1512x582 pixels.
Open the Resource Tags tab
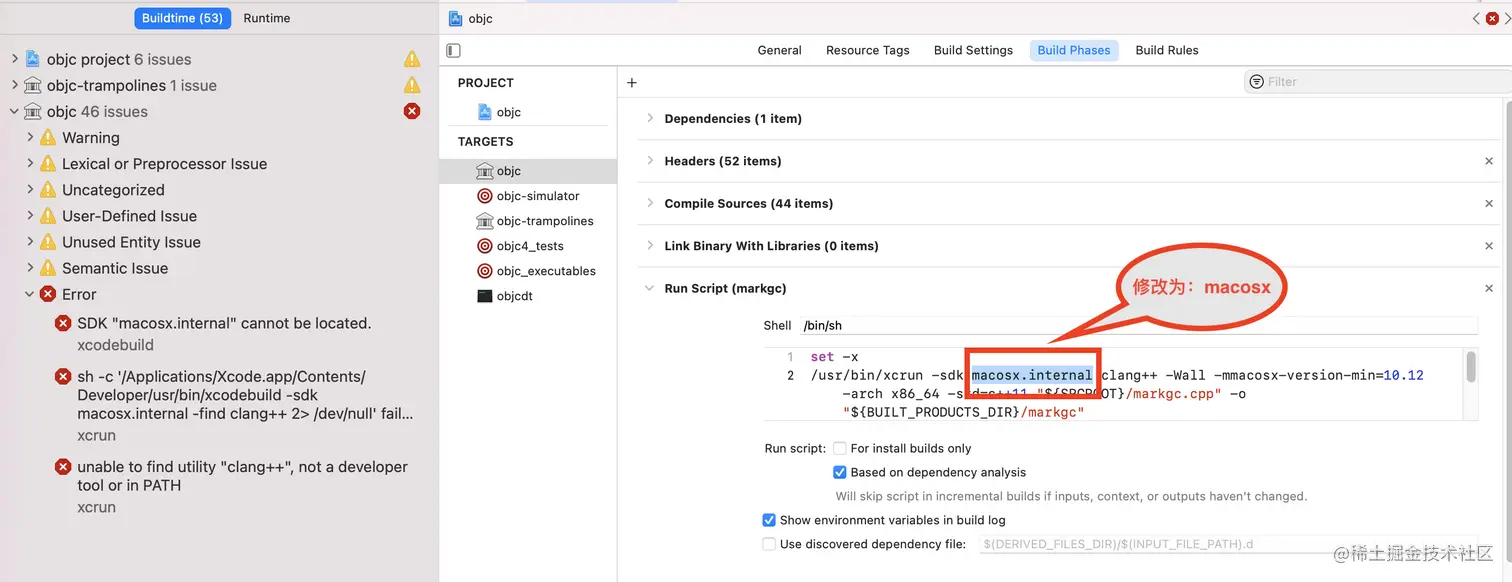[x=868, y=50]
